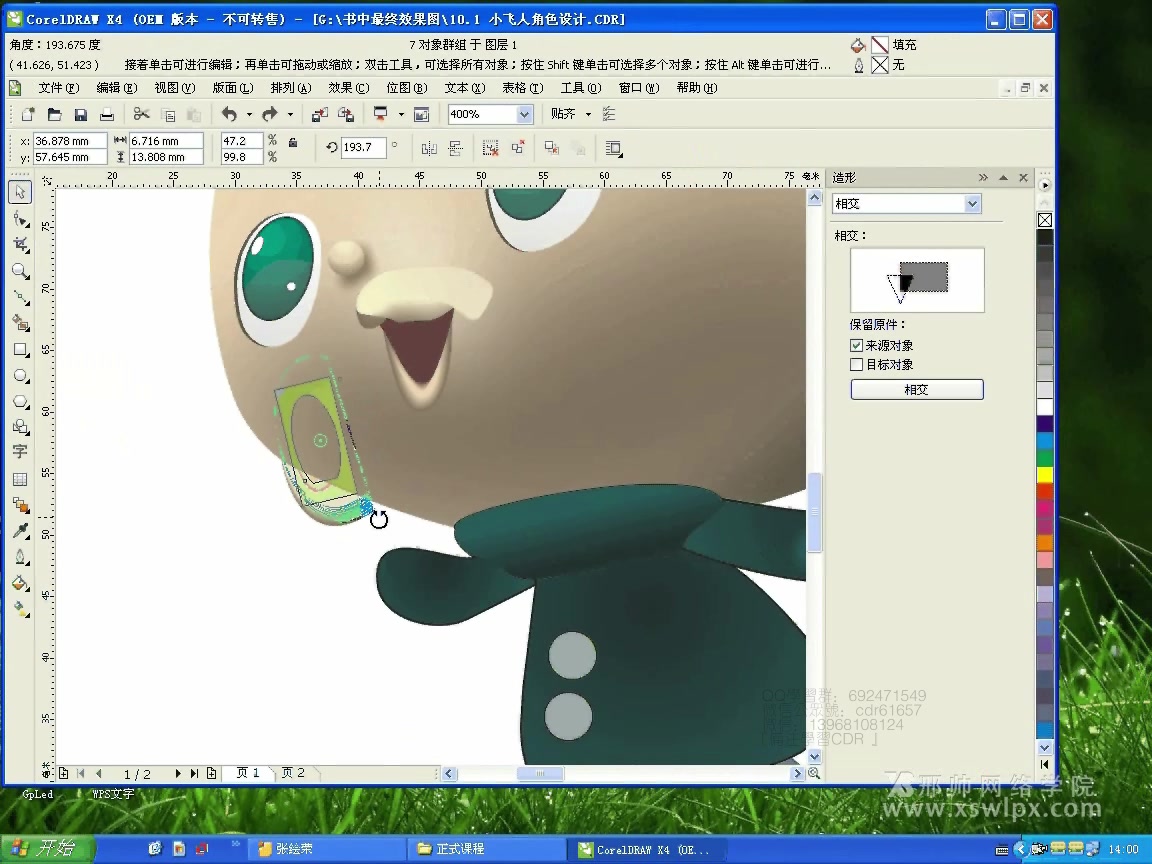Viewport: 1152px width, 864px height.
Task: Open the zoom level 400% dropdown
Action: (524, 114)
